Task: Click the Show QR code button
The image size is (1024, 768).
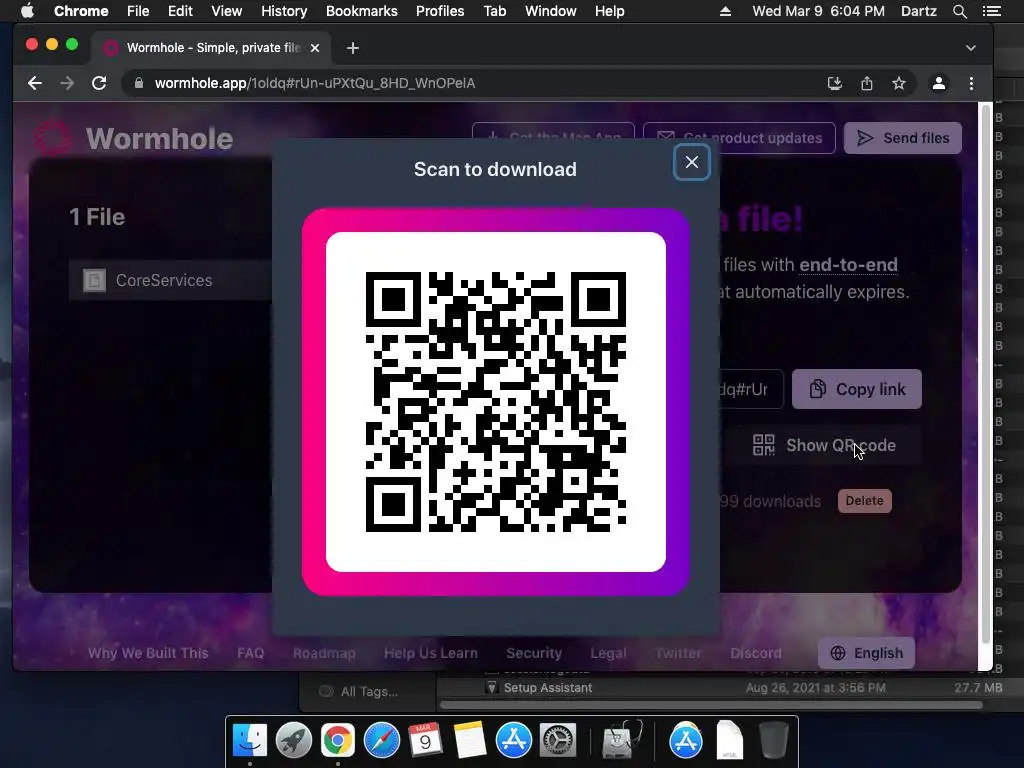Action: [824, 445]
